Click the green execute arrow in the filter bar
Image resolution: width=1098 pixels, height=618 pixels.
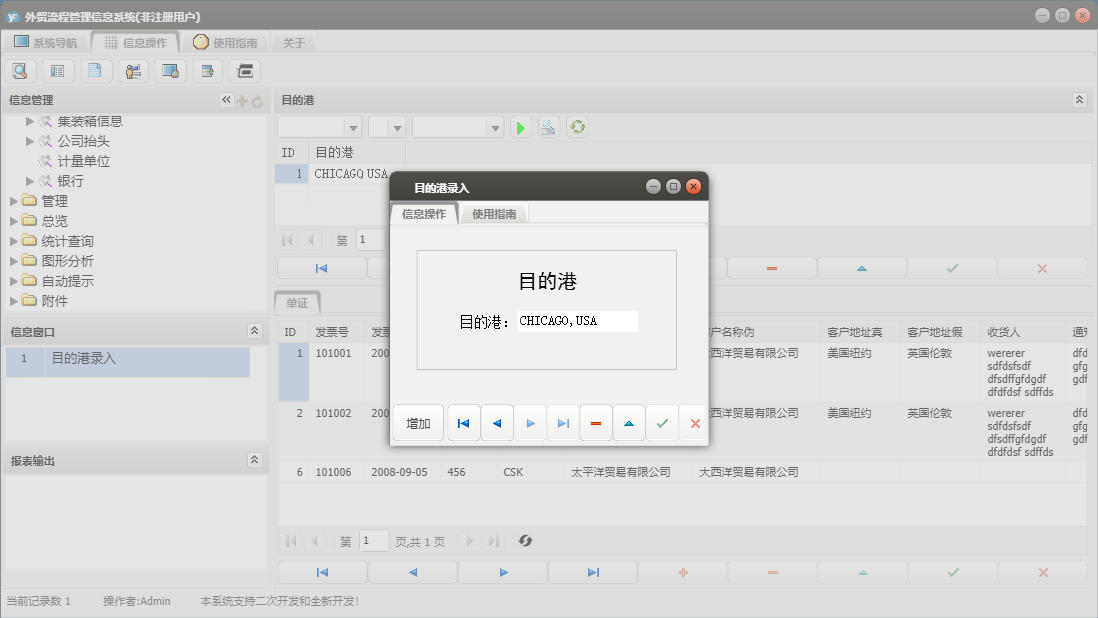[x=520, y=127]
